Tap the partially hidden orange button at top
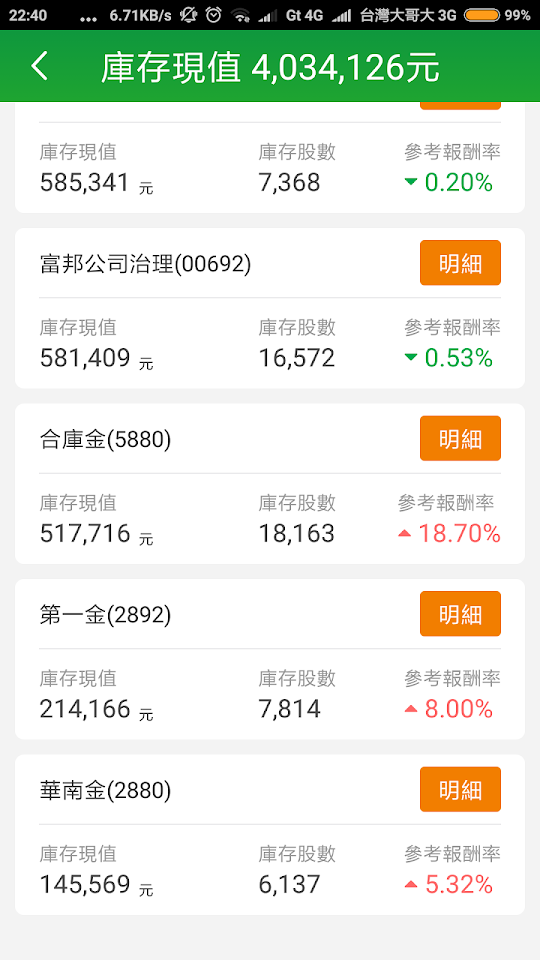 [x=460, y=106]
